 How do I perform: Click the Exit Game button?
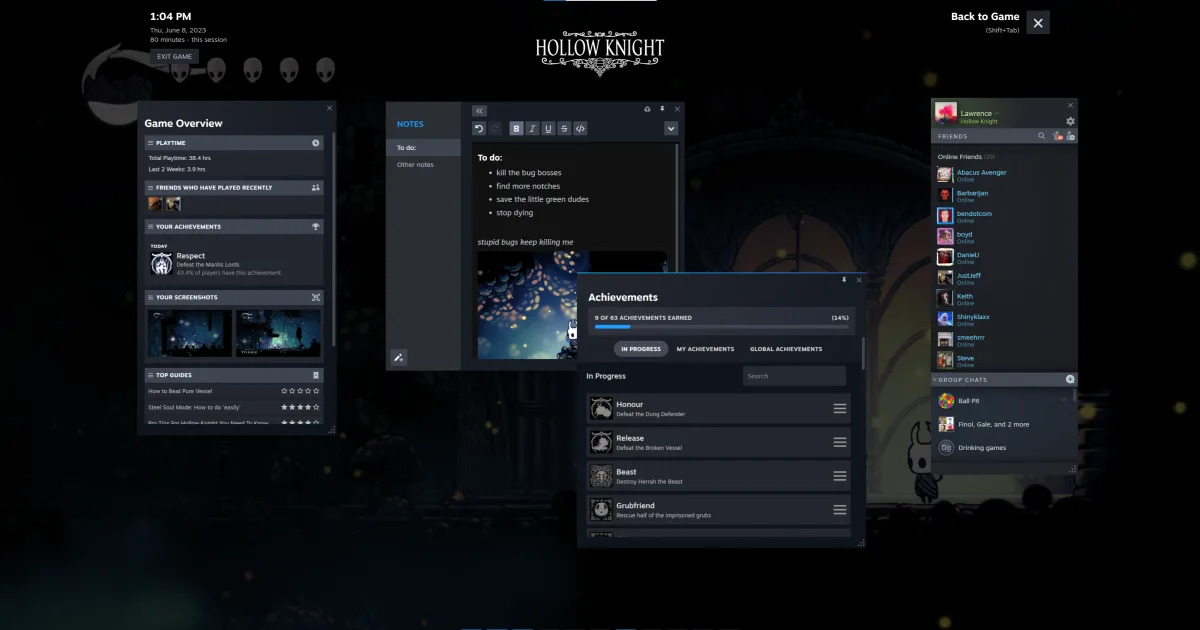pyautogui.click(x=174, y=56)
